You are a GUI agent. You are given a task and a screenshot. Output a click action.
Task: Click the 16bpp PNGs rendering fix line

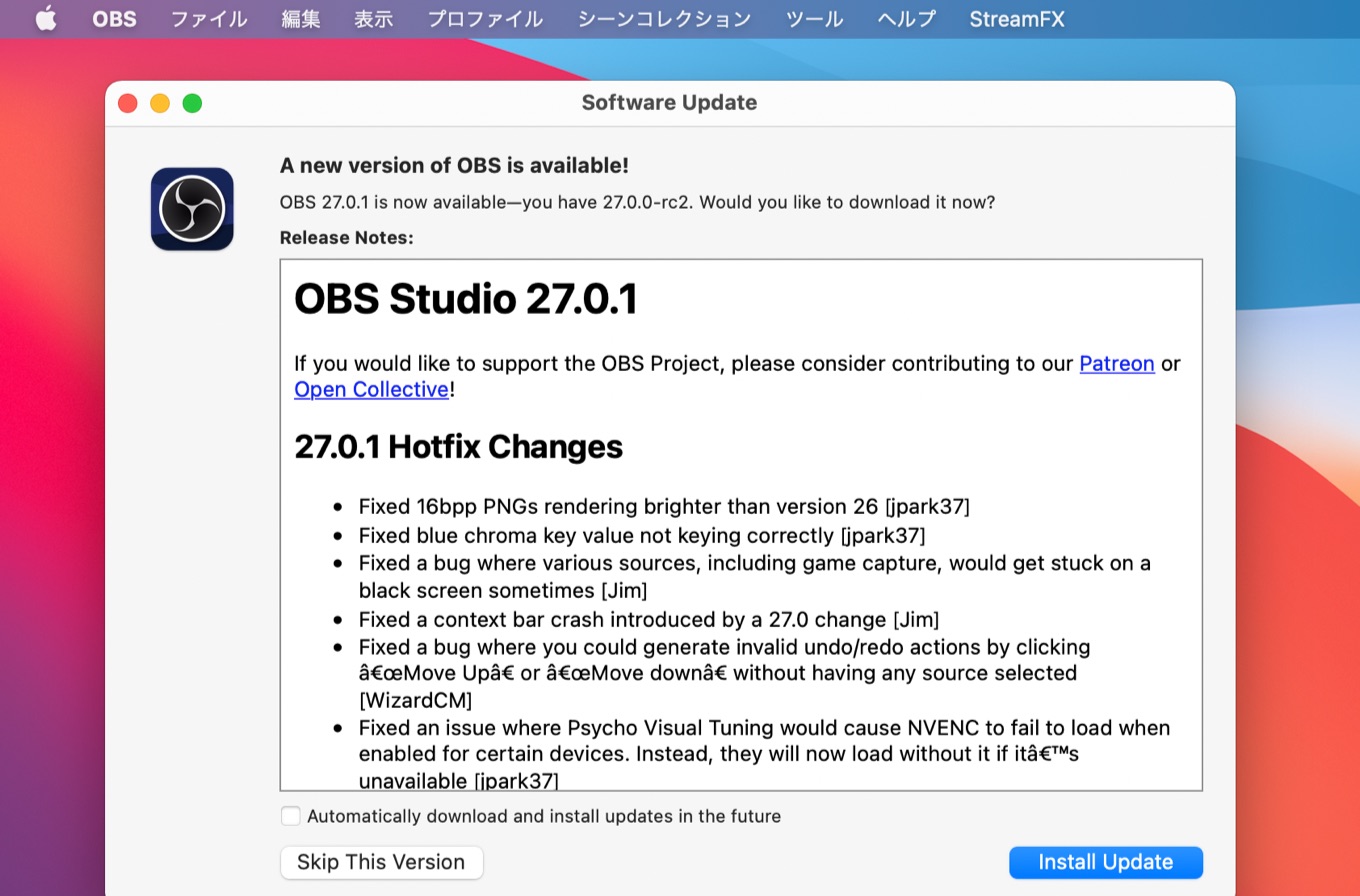tap(664, 507)
